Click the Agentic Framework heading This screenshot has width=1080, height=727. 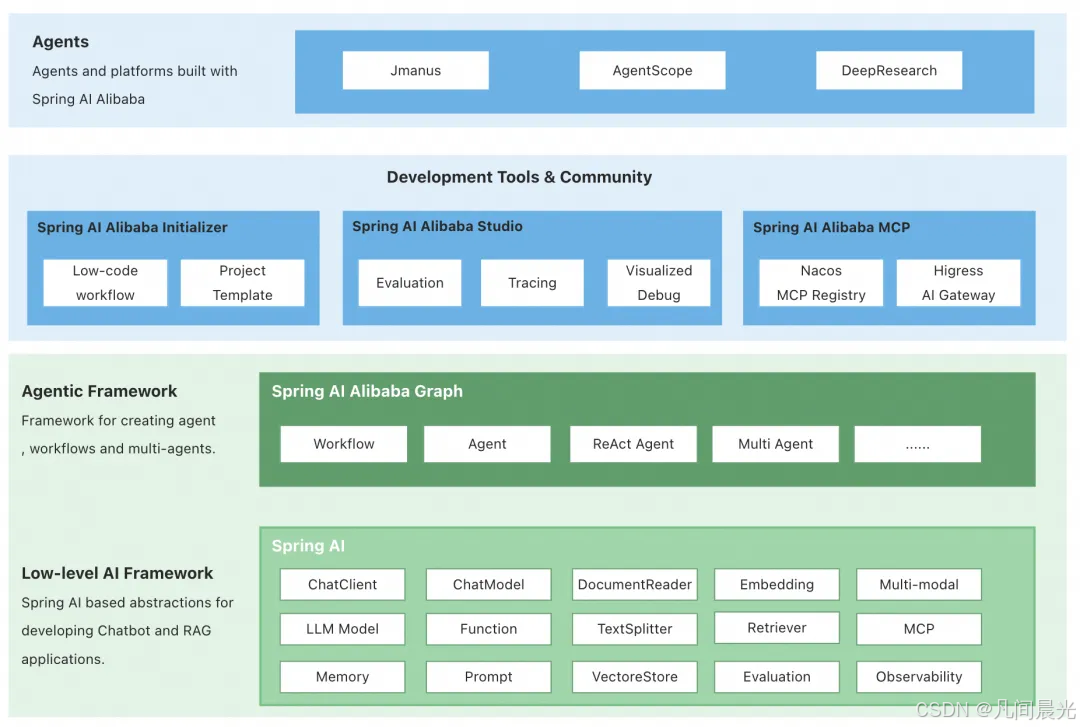(x=99, y=391)
